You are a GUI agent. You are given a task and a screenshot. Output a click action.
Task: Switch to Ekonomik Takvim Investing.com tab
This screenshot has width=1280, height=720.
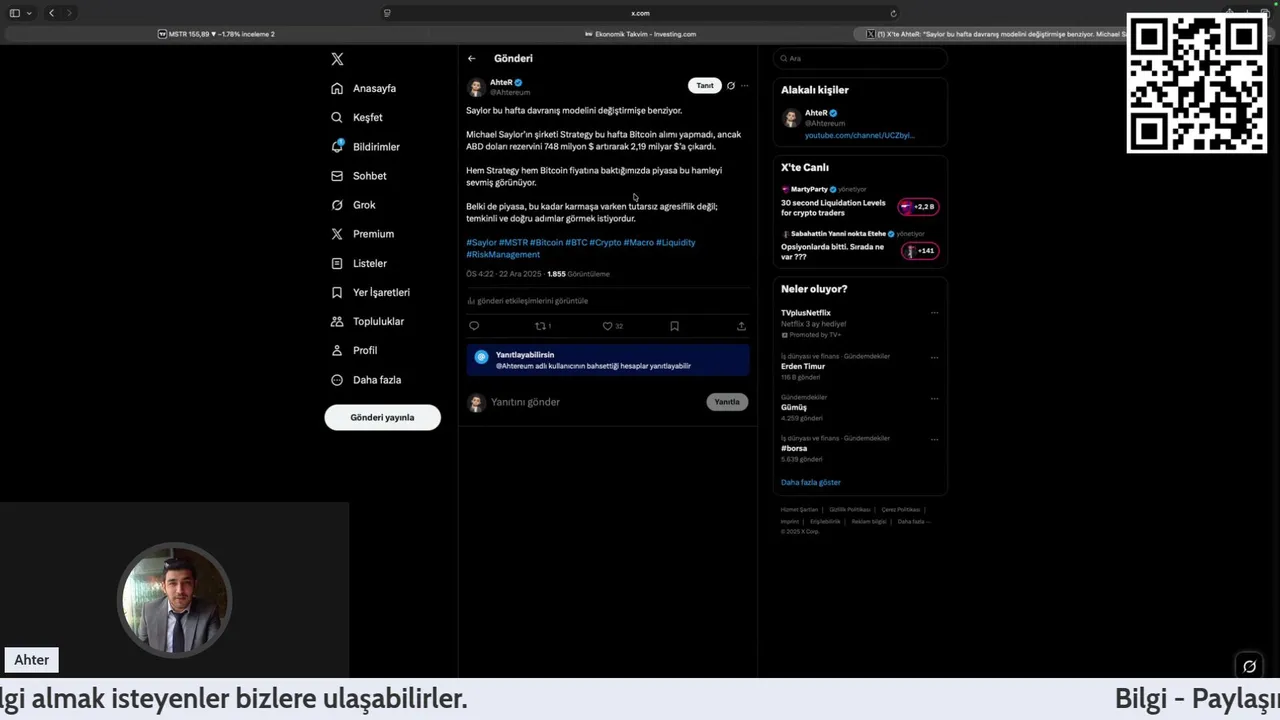640,34
